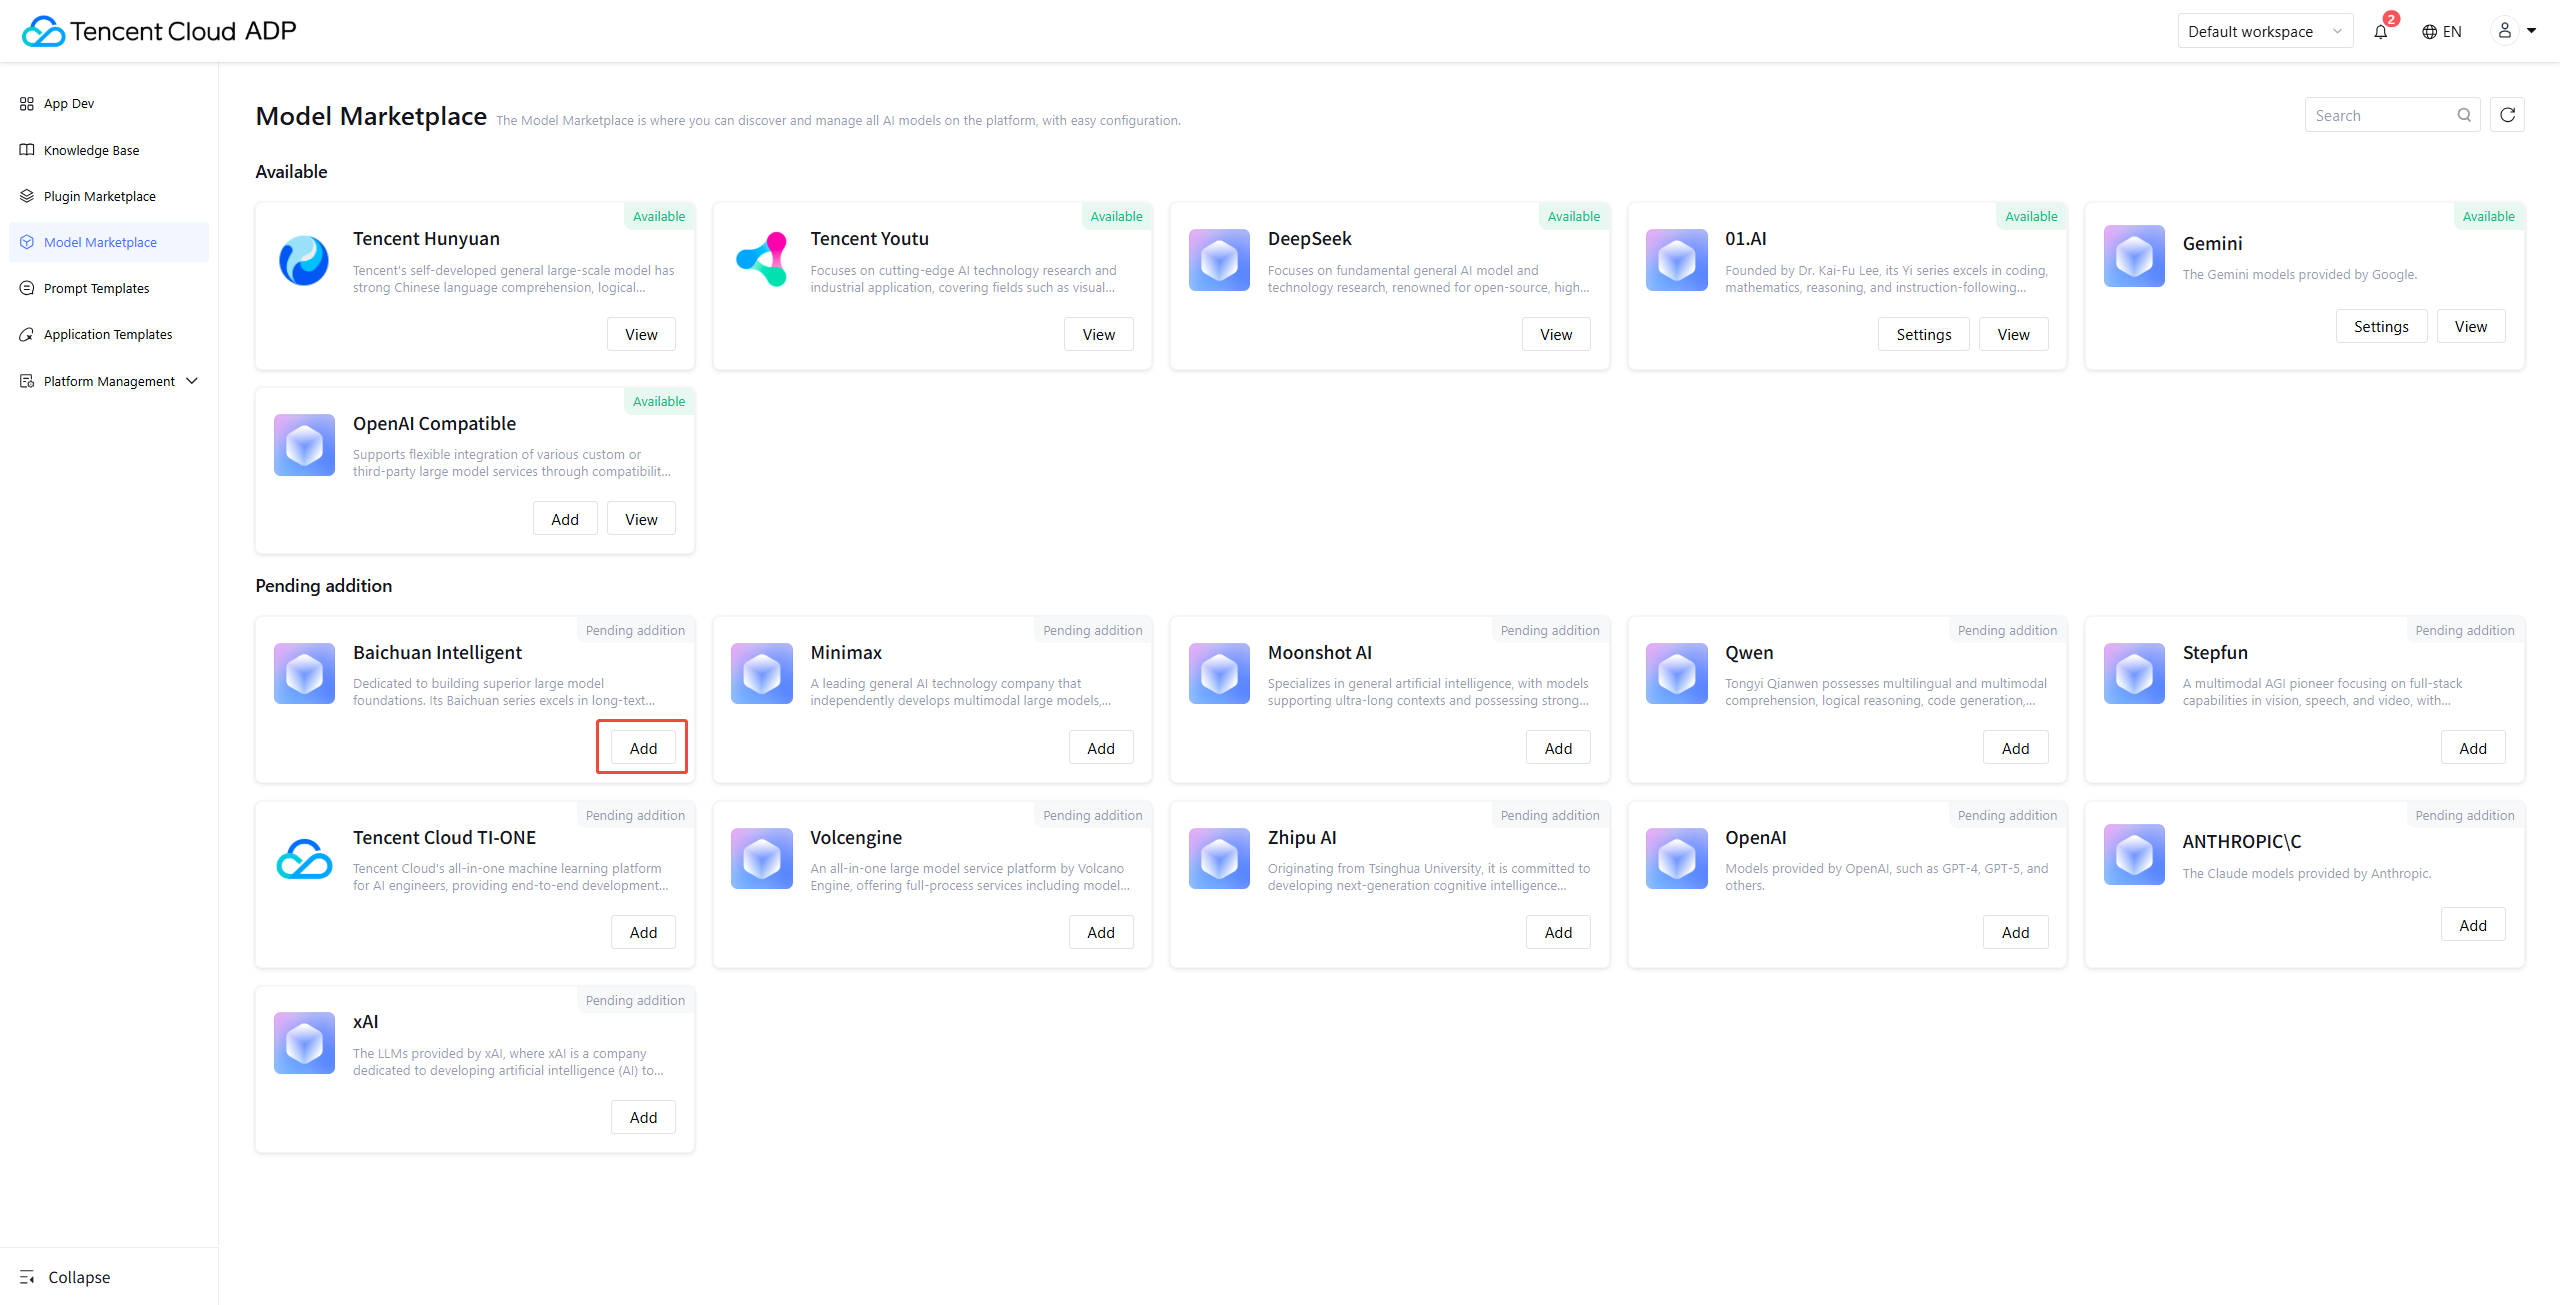This screenshot has width=2560, height=1305.
Task: Click the Tencent Hunyuan model icon
Action: coord(304,260)
